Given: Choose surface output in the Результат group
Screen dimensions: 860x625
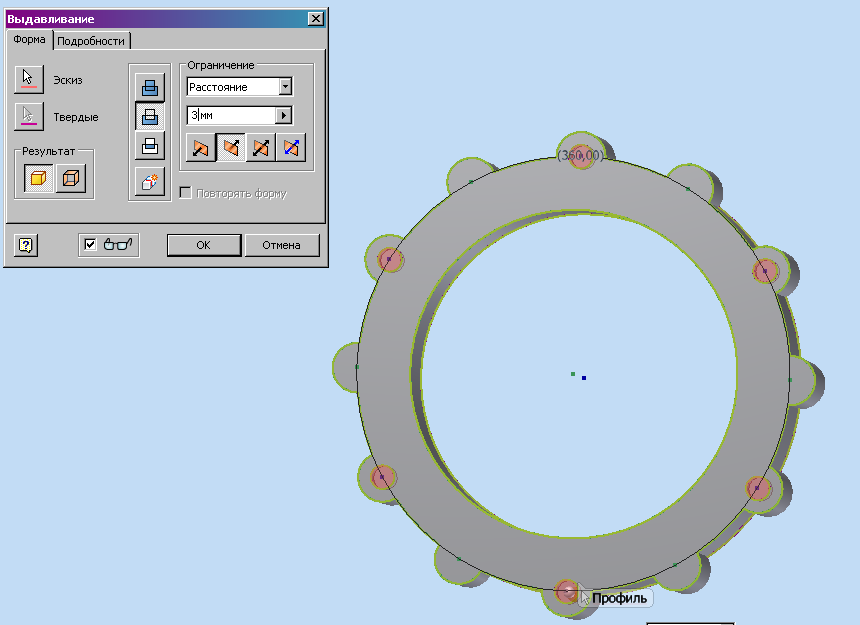Looking at the screenshot, I should [x=71, y=178].
